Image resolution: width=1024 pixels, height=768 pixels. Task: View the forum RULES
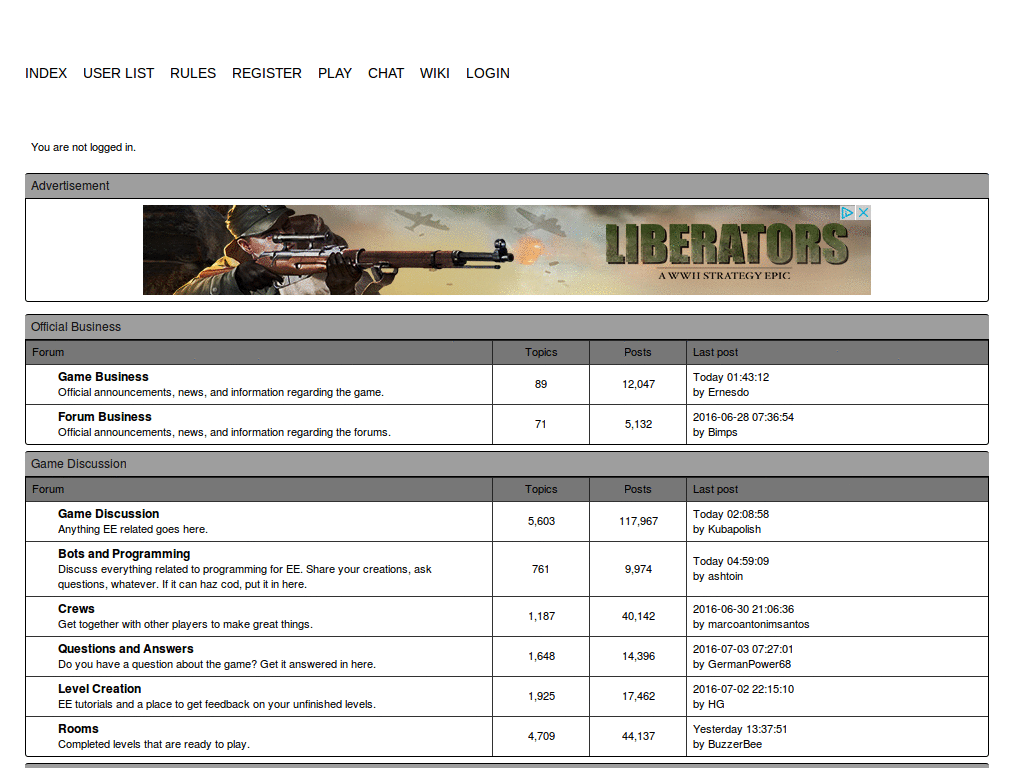click(193, 73)
